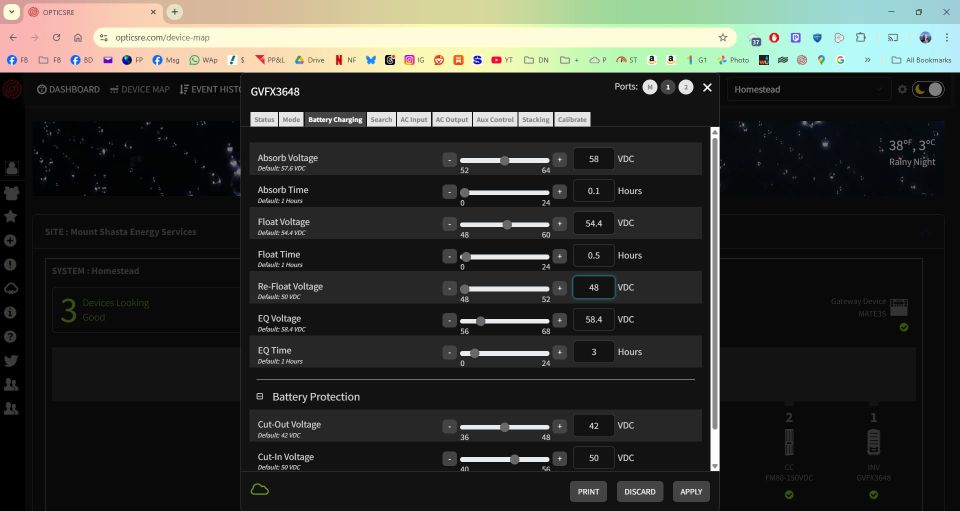
Task: Switch to the AC Input tab
Action: point(413,119)
